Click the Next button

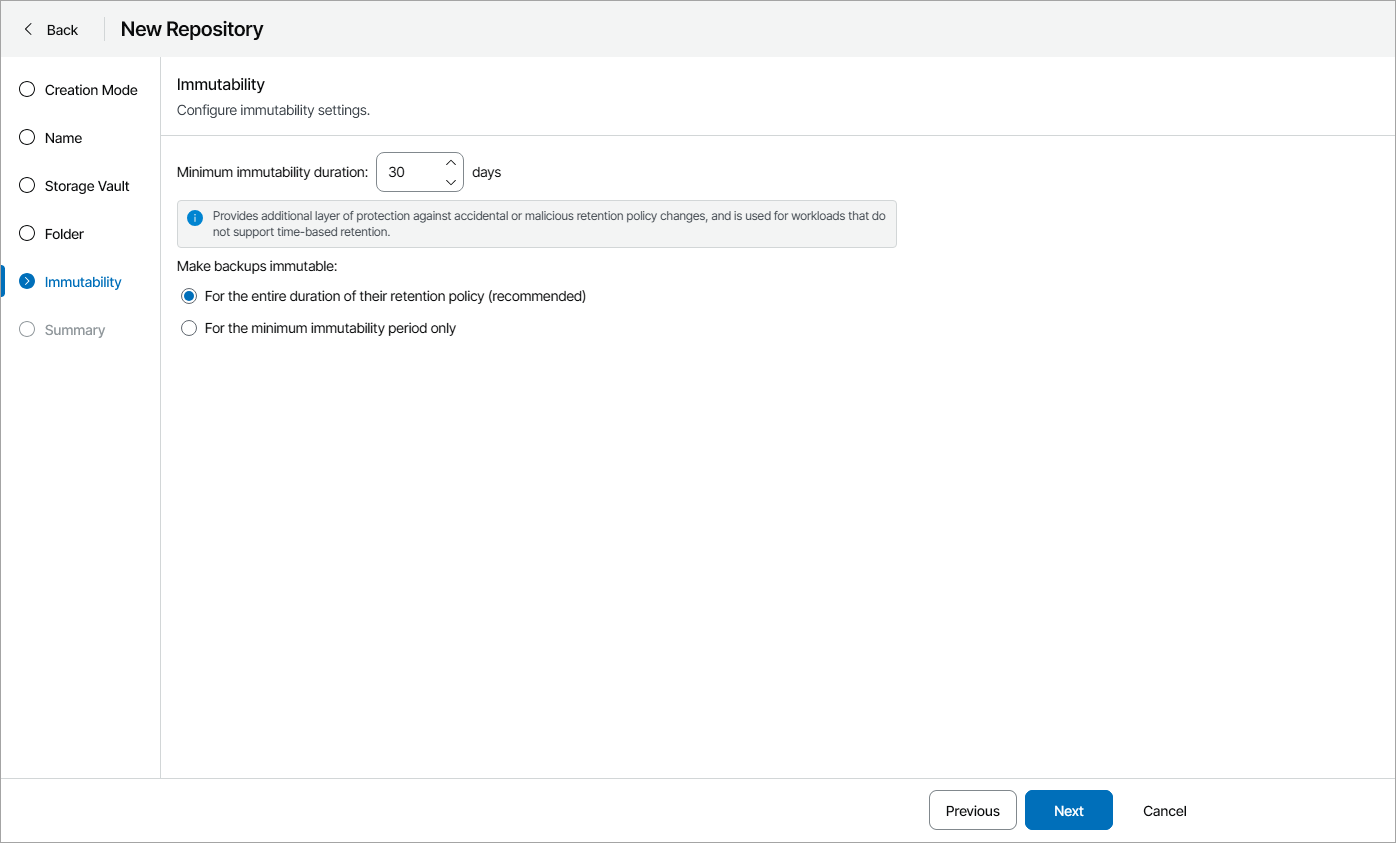[x=1068, y=810]
